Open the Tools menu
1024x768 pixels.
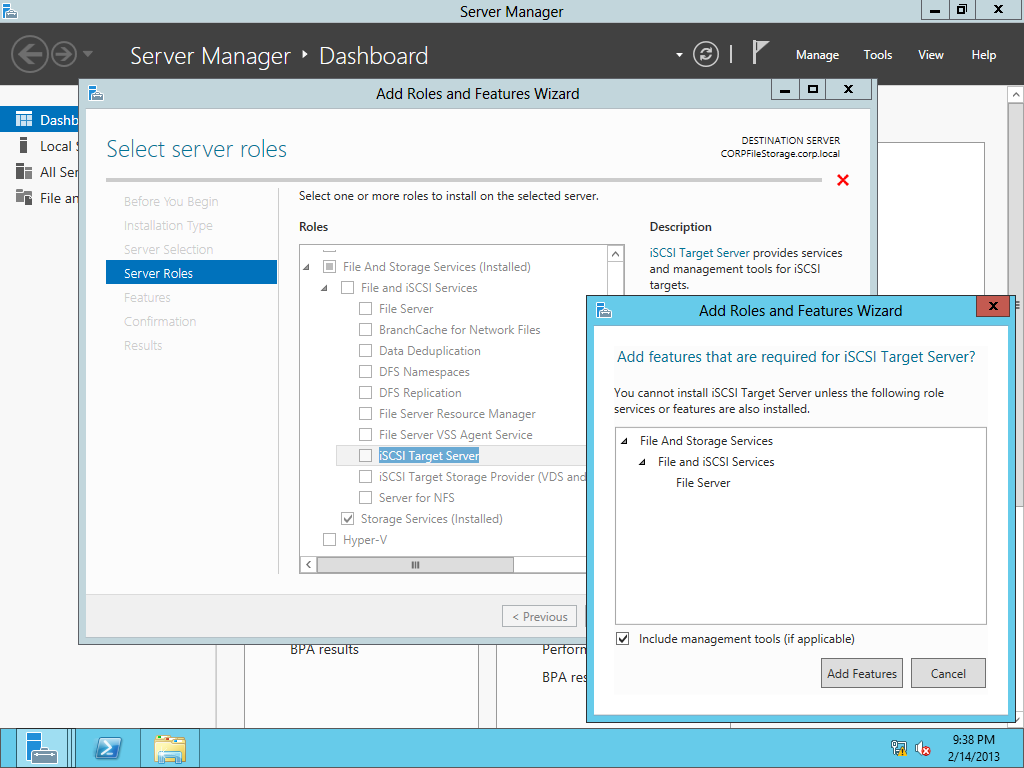(877, 55)
